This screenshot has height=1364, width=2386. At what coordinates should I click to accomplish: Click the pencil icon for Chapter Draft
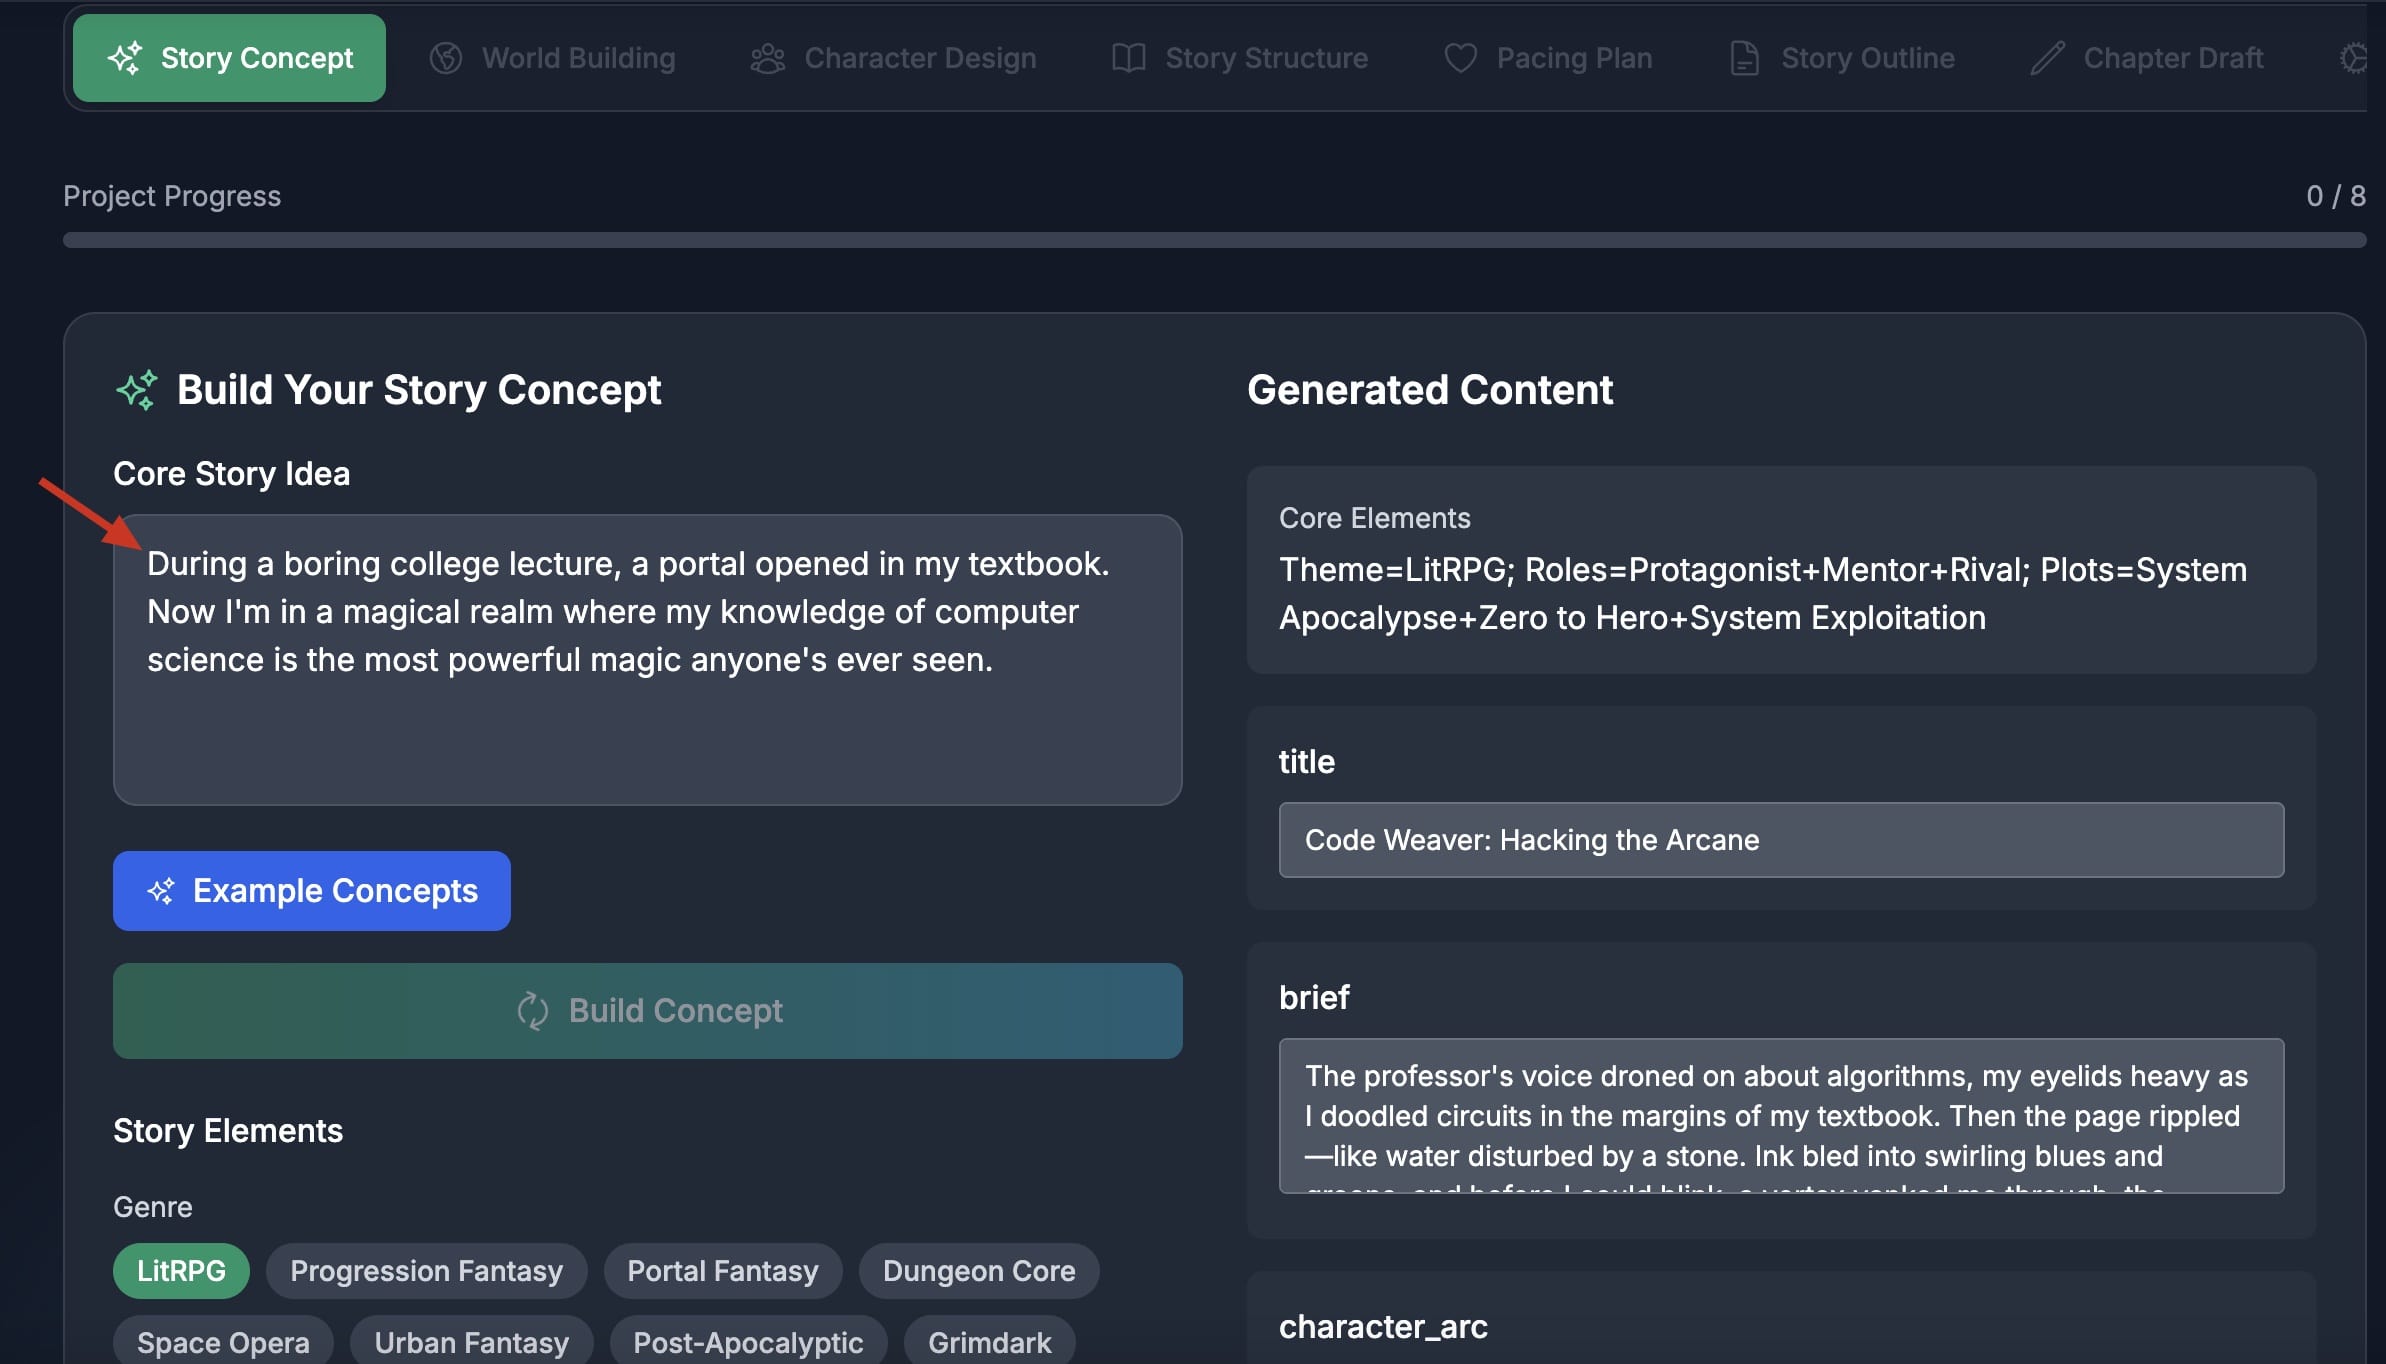pyautogui.click(x=2047, y=58)
